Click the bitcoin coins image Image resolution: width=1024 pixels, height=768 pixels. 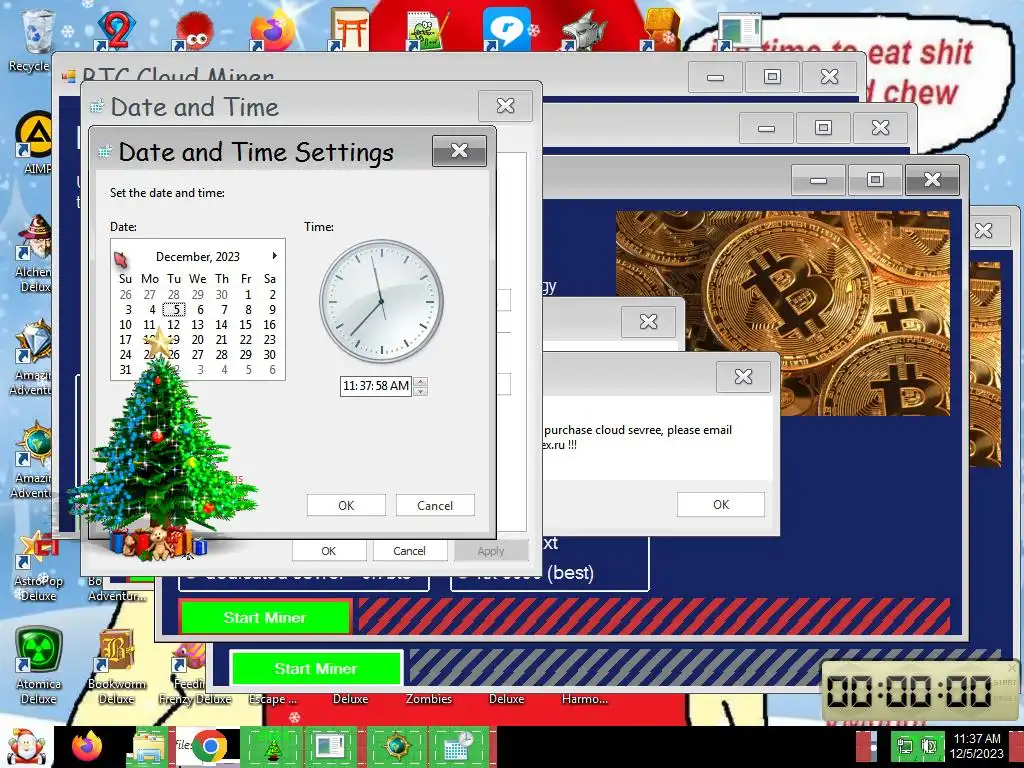[x=783, y=313]
